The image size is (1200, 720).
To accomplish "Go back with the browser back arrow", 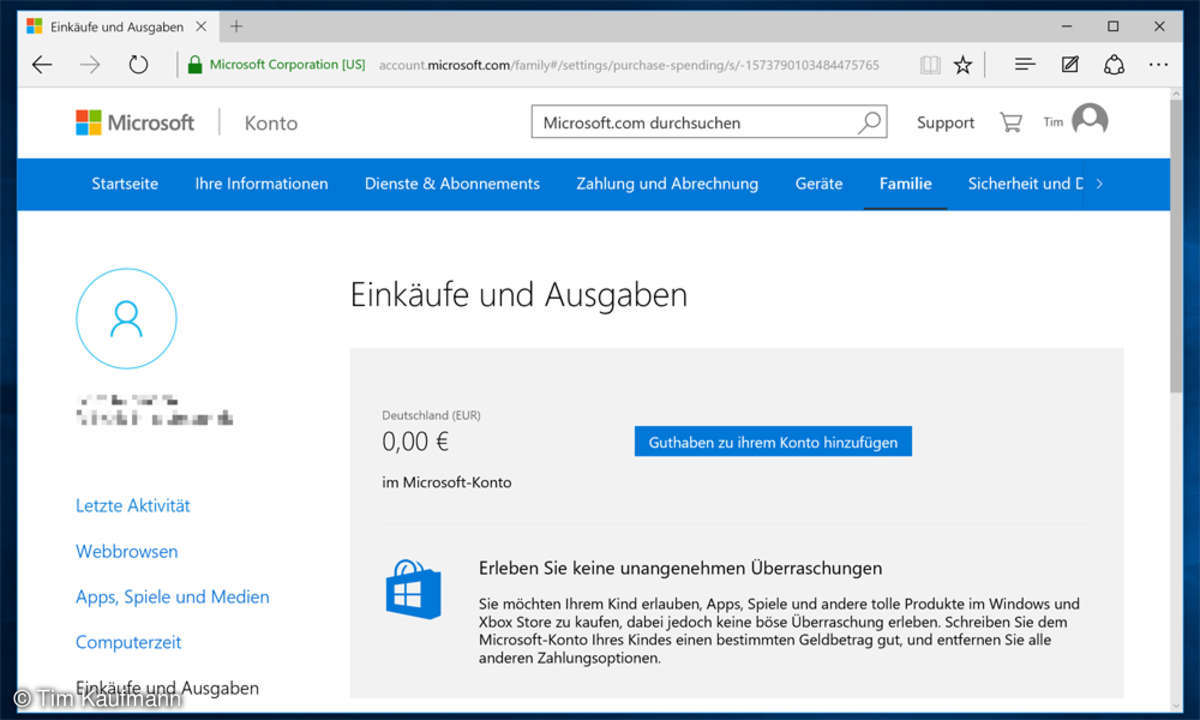I will click(42, 65).
